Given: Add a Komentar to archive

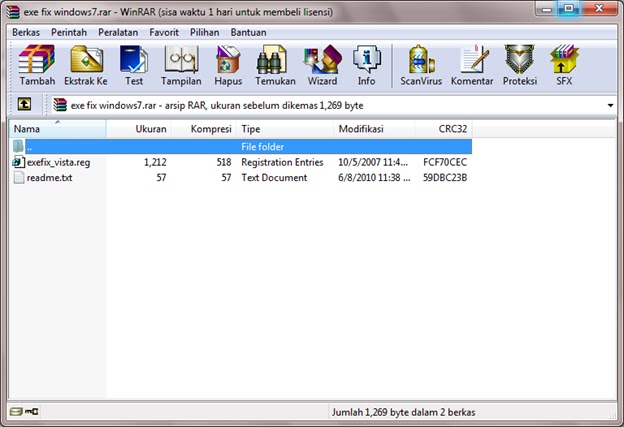Looking at the screenshot, I should [474, 60].
